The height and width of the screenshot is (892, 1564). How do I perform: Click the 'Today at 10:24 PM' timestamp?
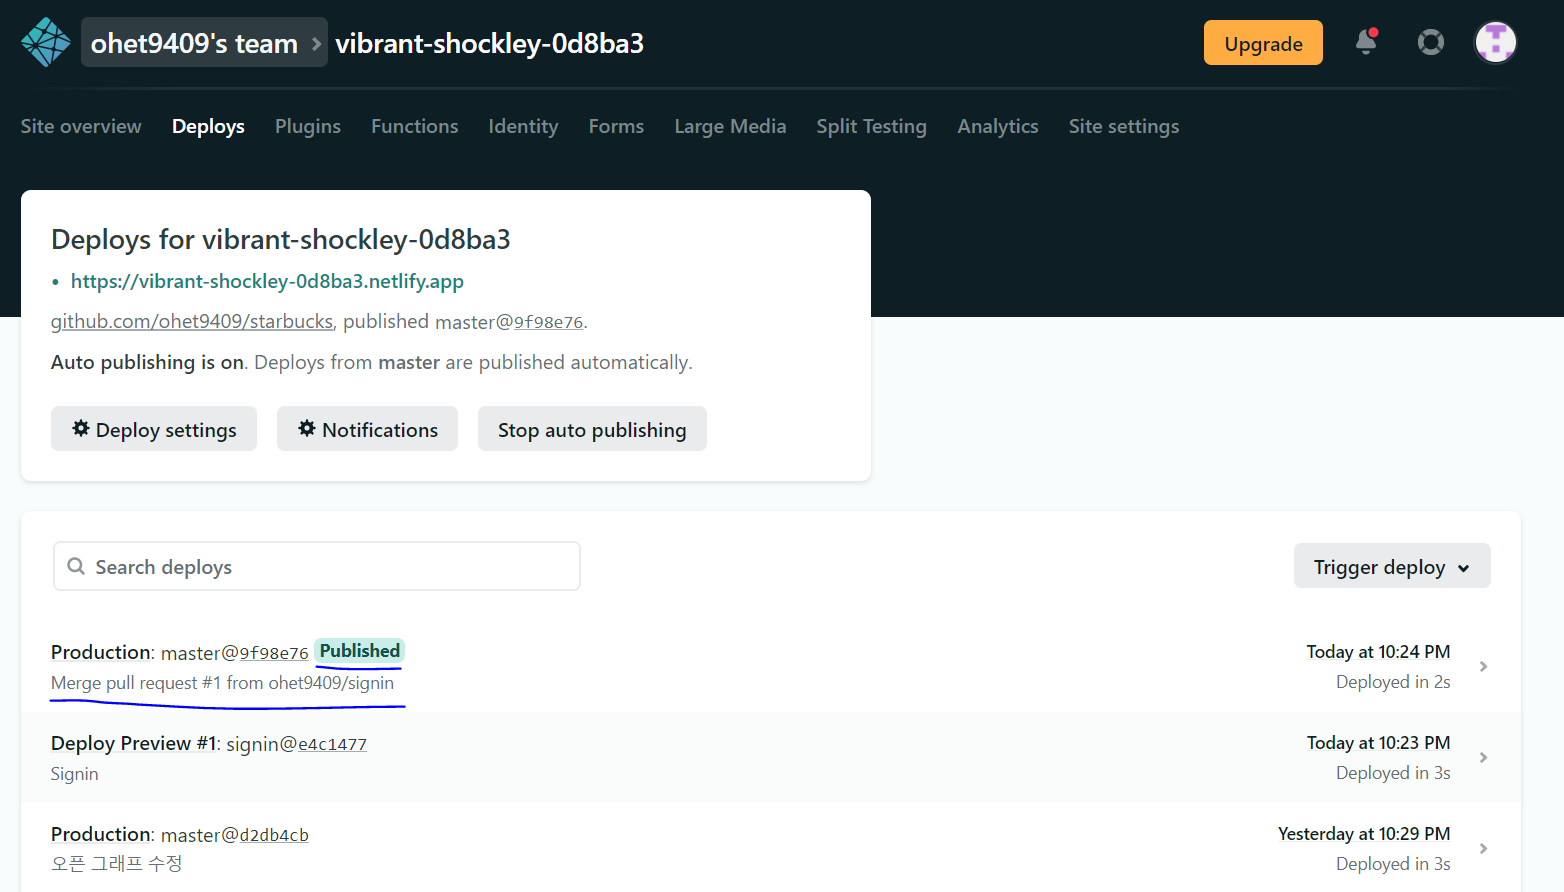(x=1378, y=652)
